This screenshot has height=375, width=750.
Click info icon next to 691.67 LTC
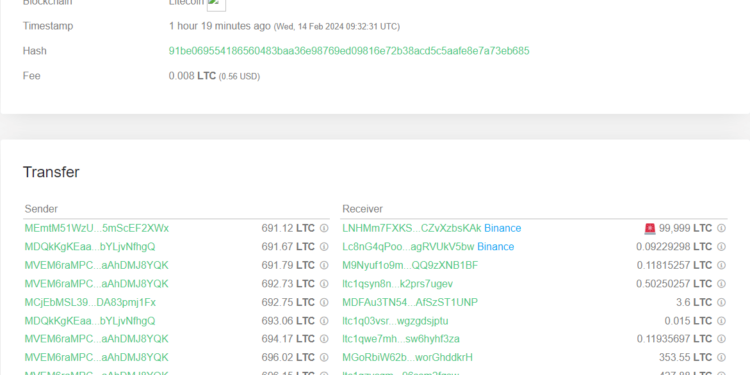pos(324,247)
